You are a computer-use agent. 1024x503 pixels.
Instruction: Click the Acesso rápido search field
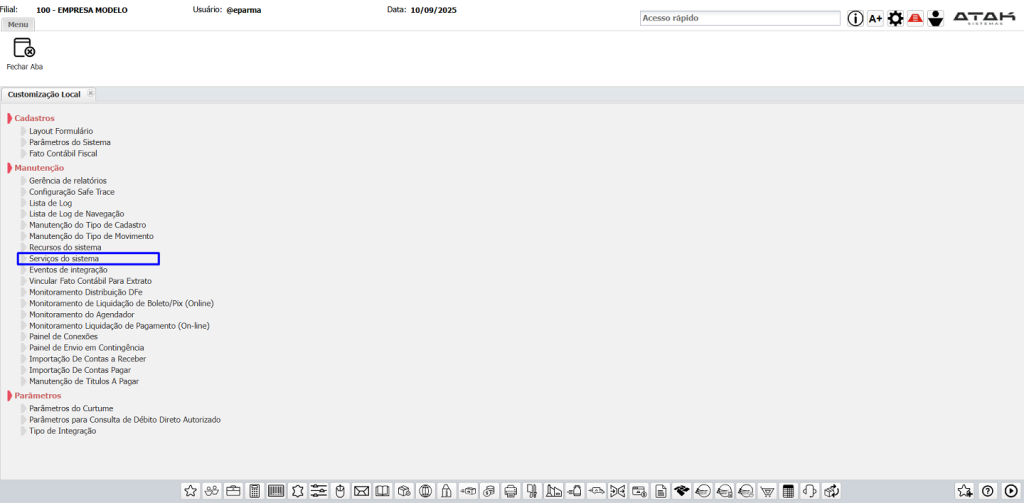tap(739, 18)
